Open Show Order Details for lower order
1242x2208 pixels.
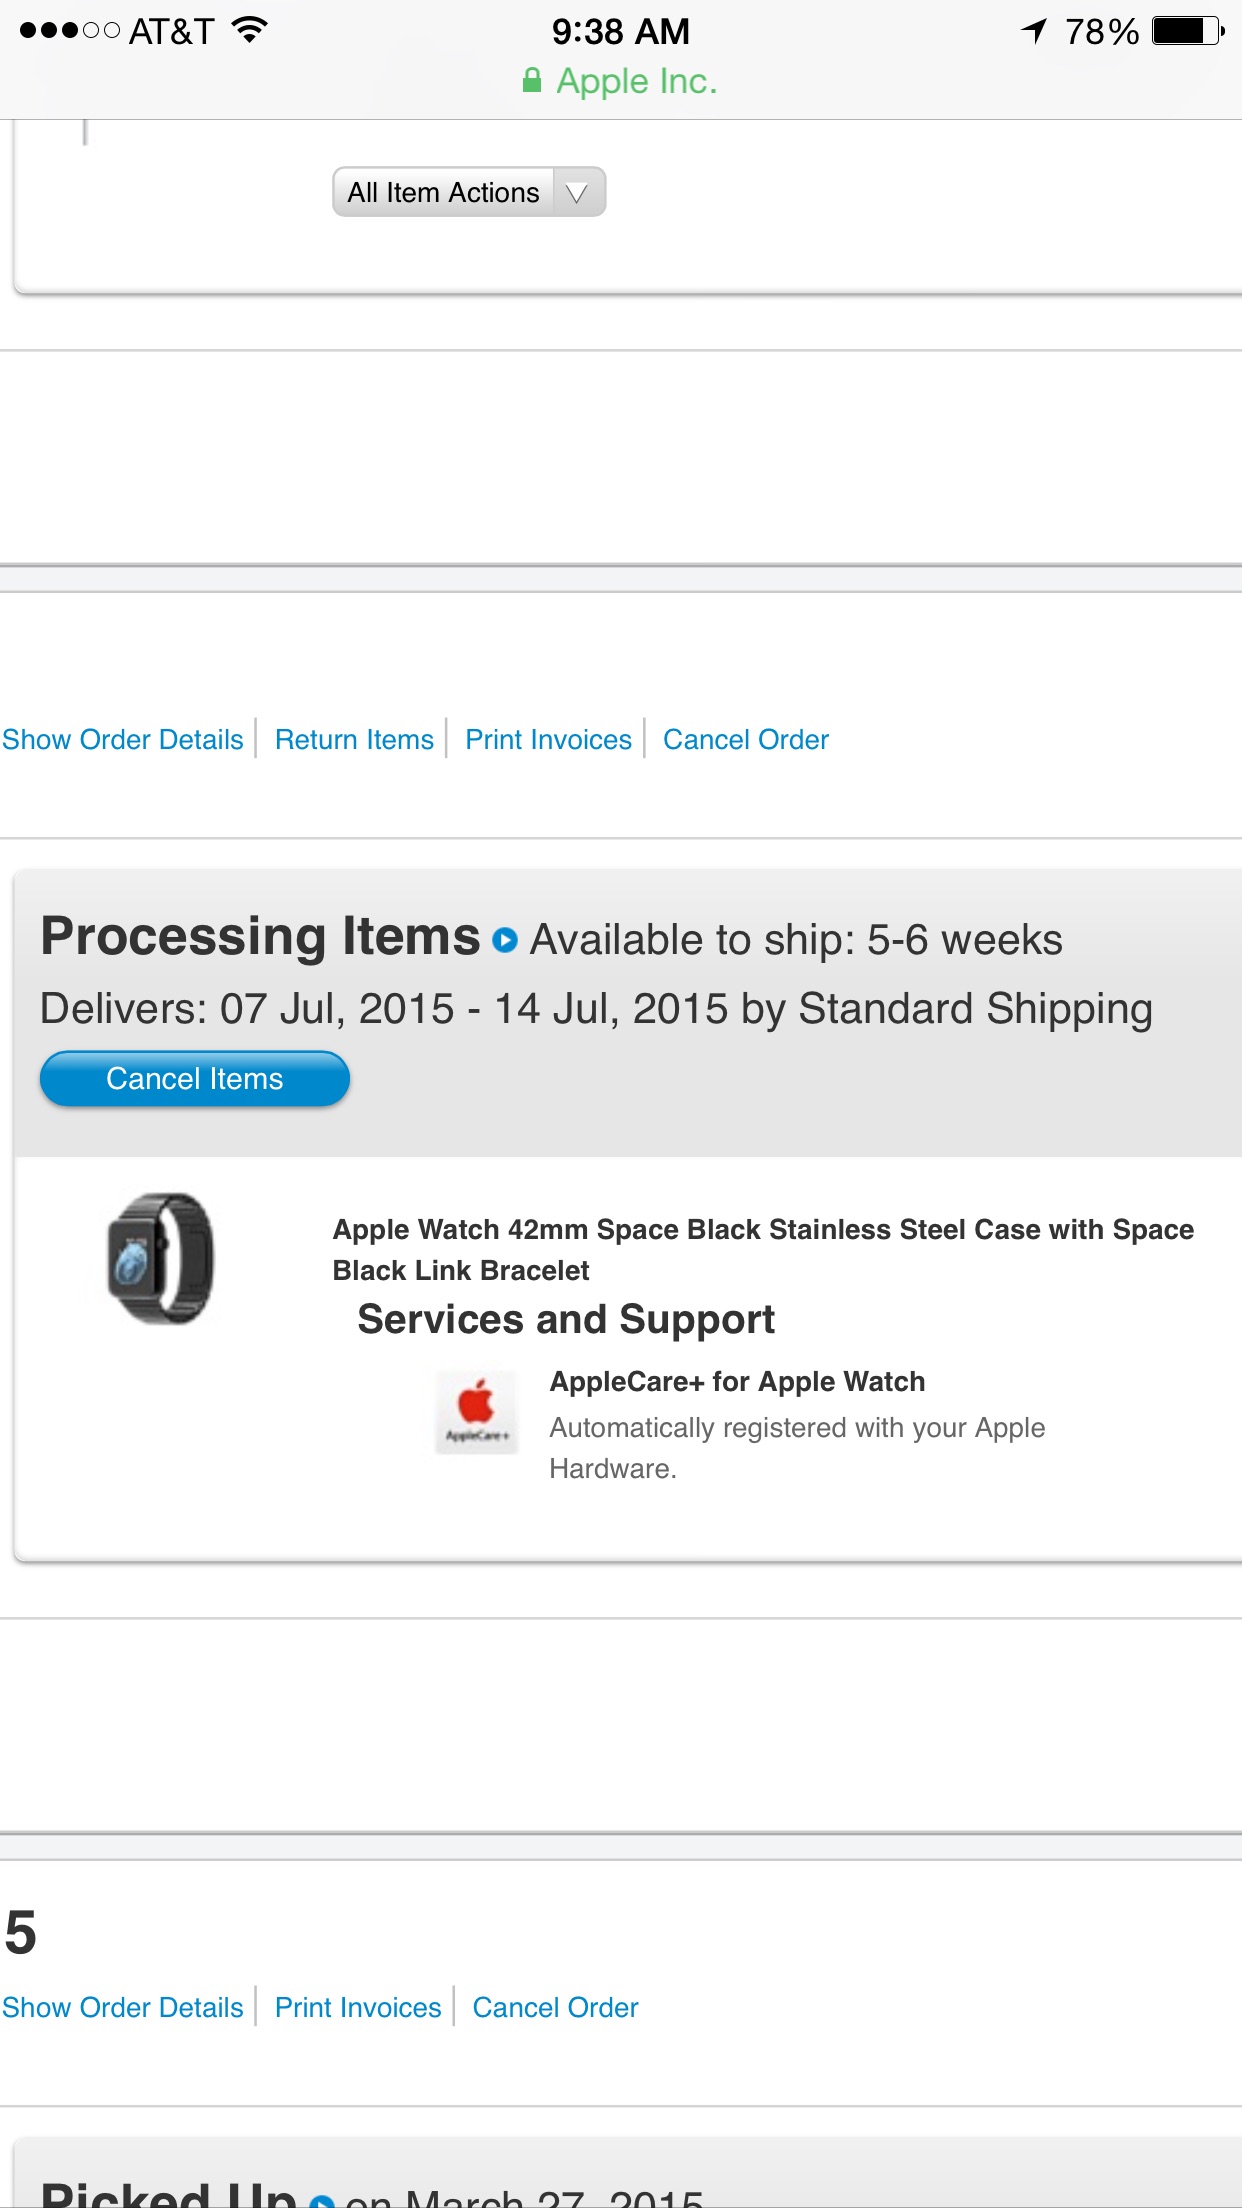(123, 2007)
